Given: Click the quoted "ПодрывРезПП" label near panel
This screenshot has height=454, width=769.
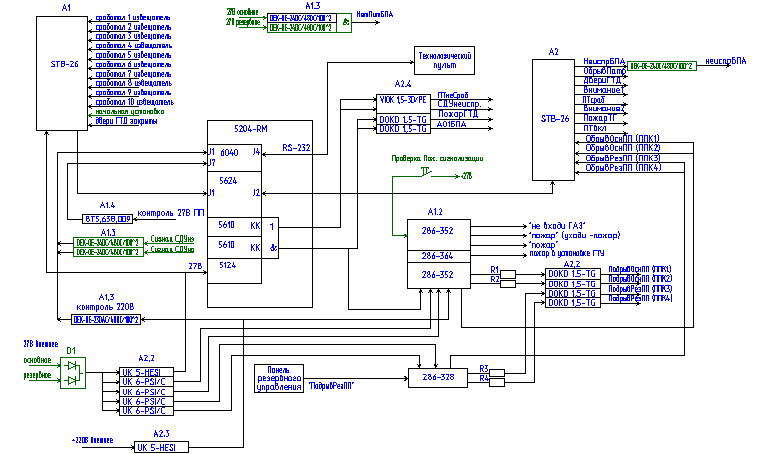Looking at the screenshot, I should point(332,386).
